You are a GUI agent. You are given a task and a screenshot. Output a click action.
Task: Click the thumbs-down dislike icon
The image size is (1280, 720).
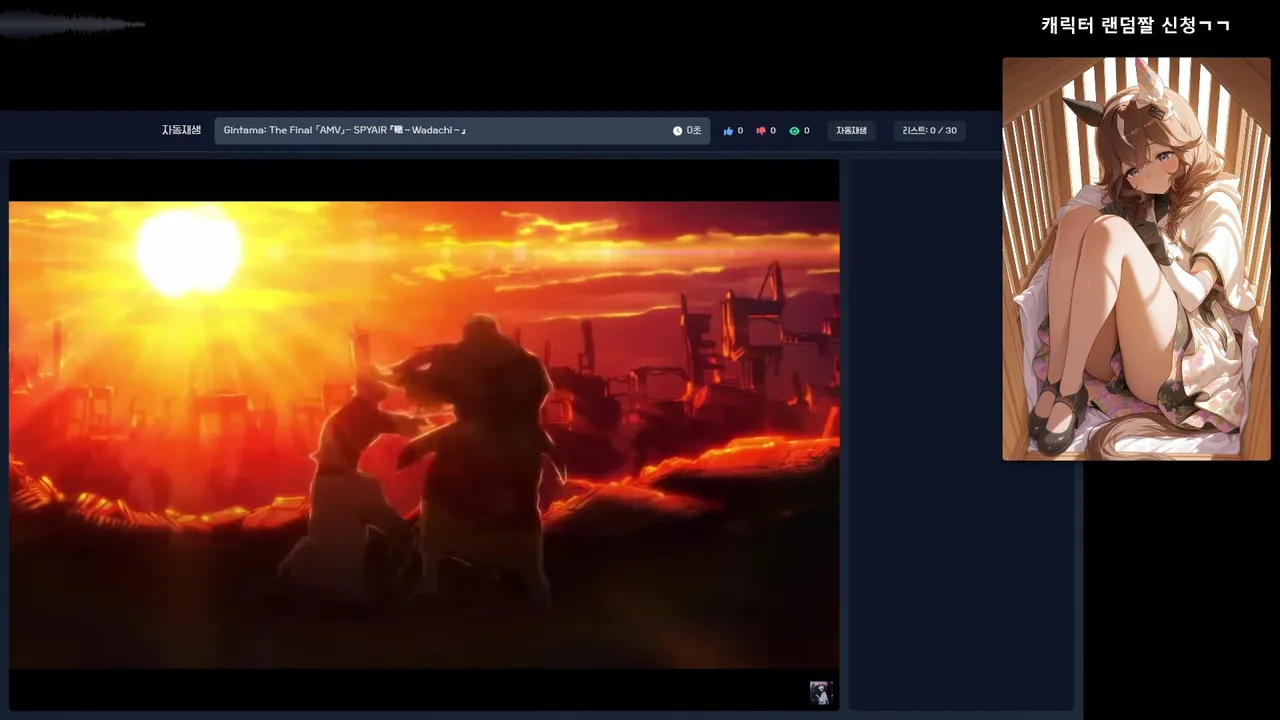click(761, 131)
